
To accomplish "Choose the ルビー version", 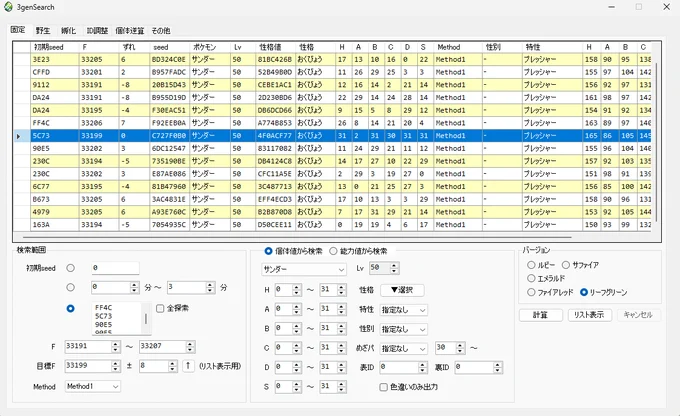I will (541, 265).
